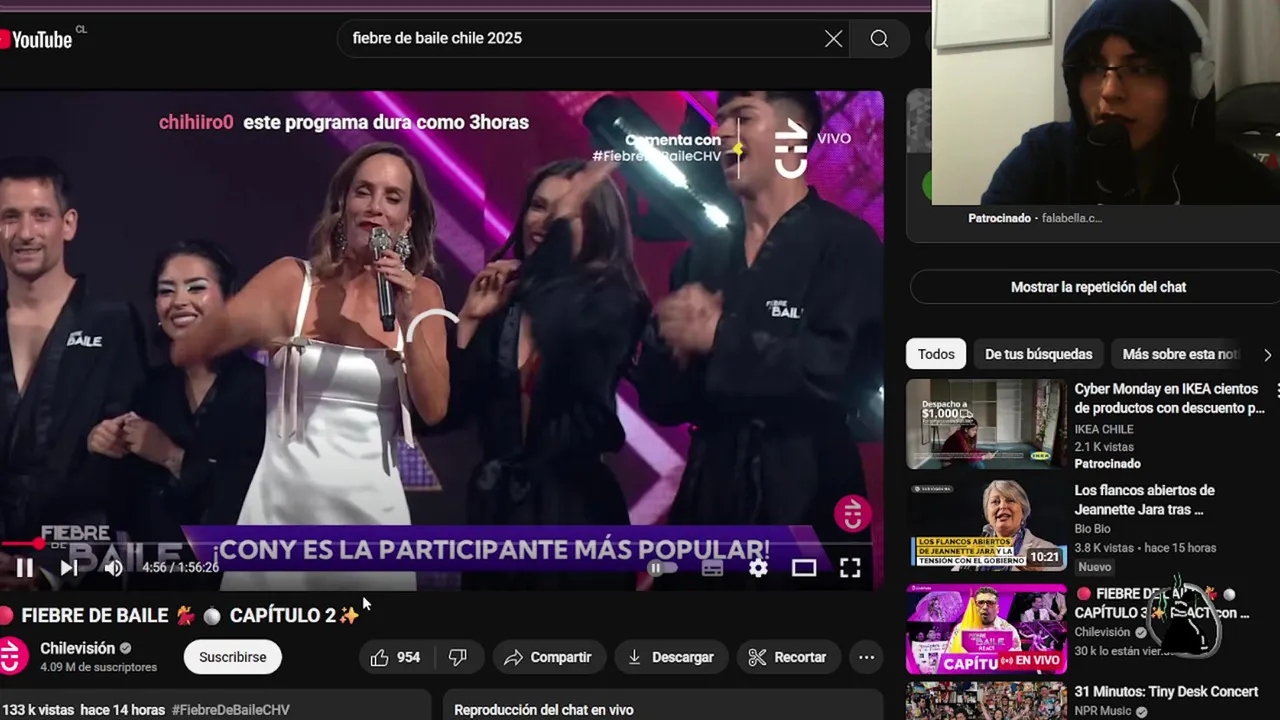Screen dimensions: 1280x720
Task: Open the more actions three-dot menu
Action: click(866, 657)
